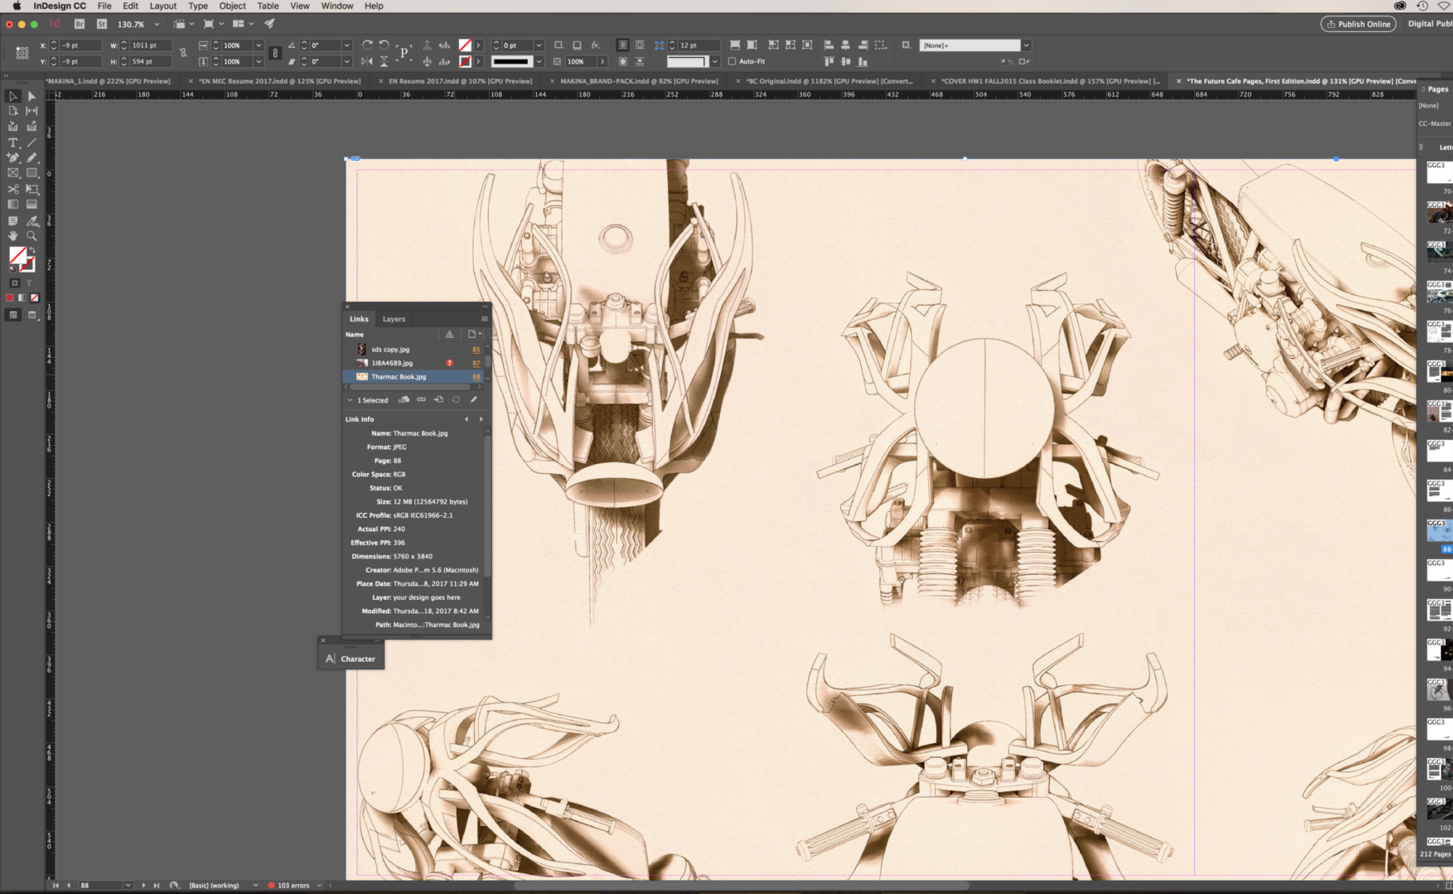Toggle formatting affects container button
The image size is (1453, 894).
(14, 283)
